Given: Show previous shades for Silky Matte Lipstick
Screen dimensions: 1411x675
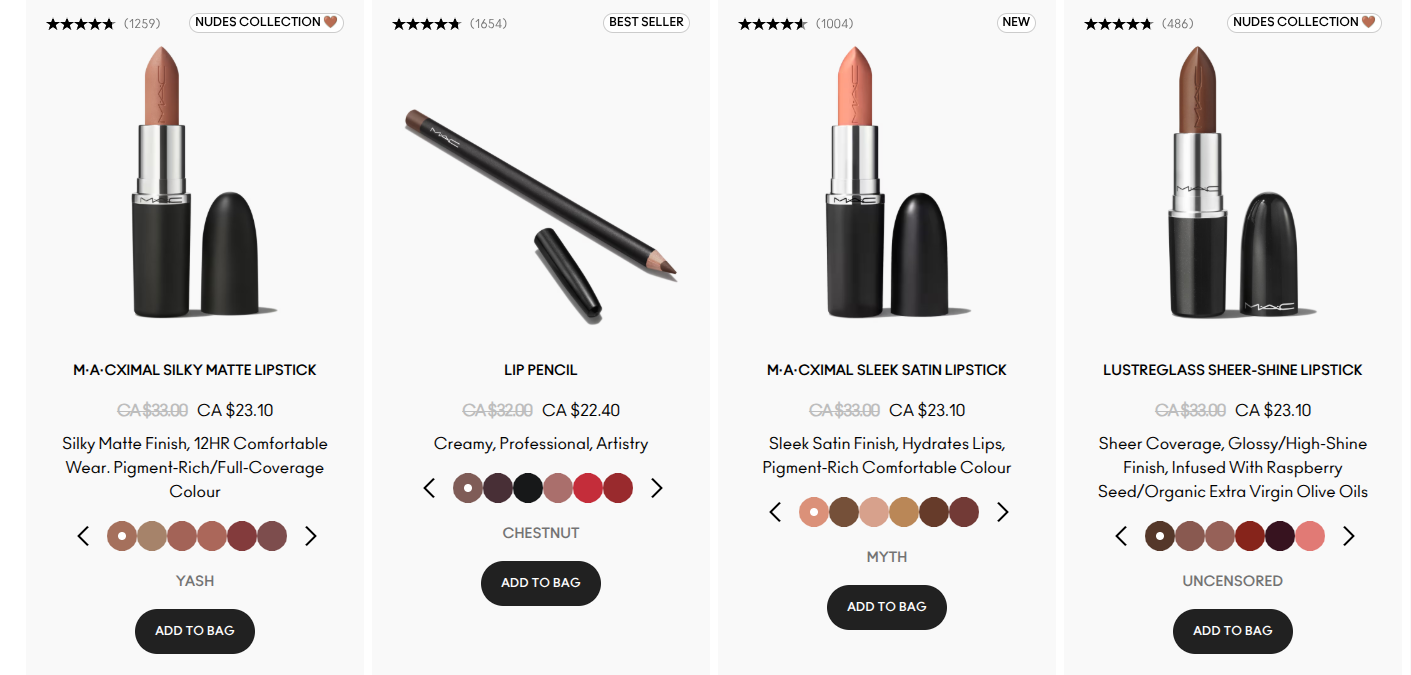Looking at the screenshot, I should pos(83,536).
